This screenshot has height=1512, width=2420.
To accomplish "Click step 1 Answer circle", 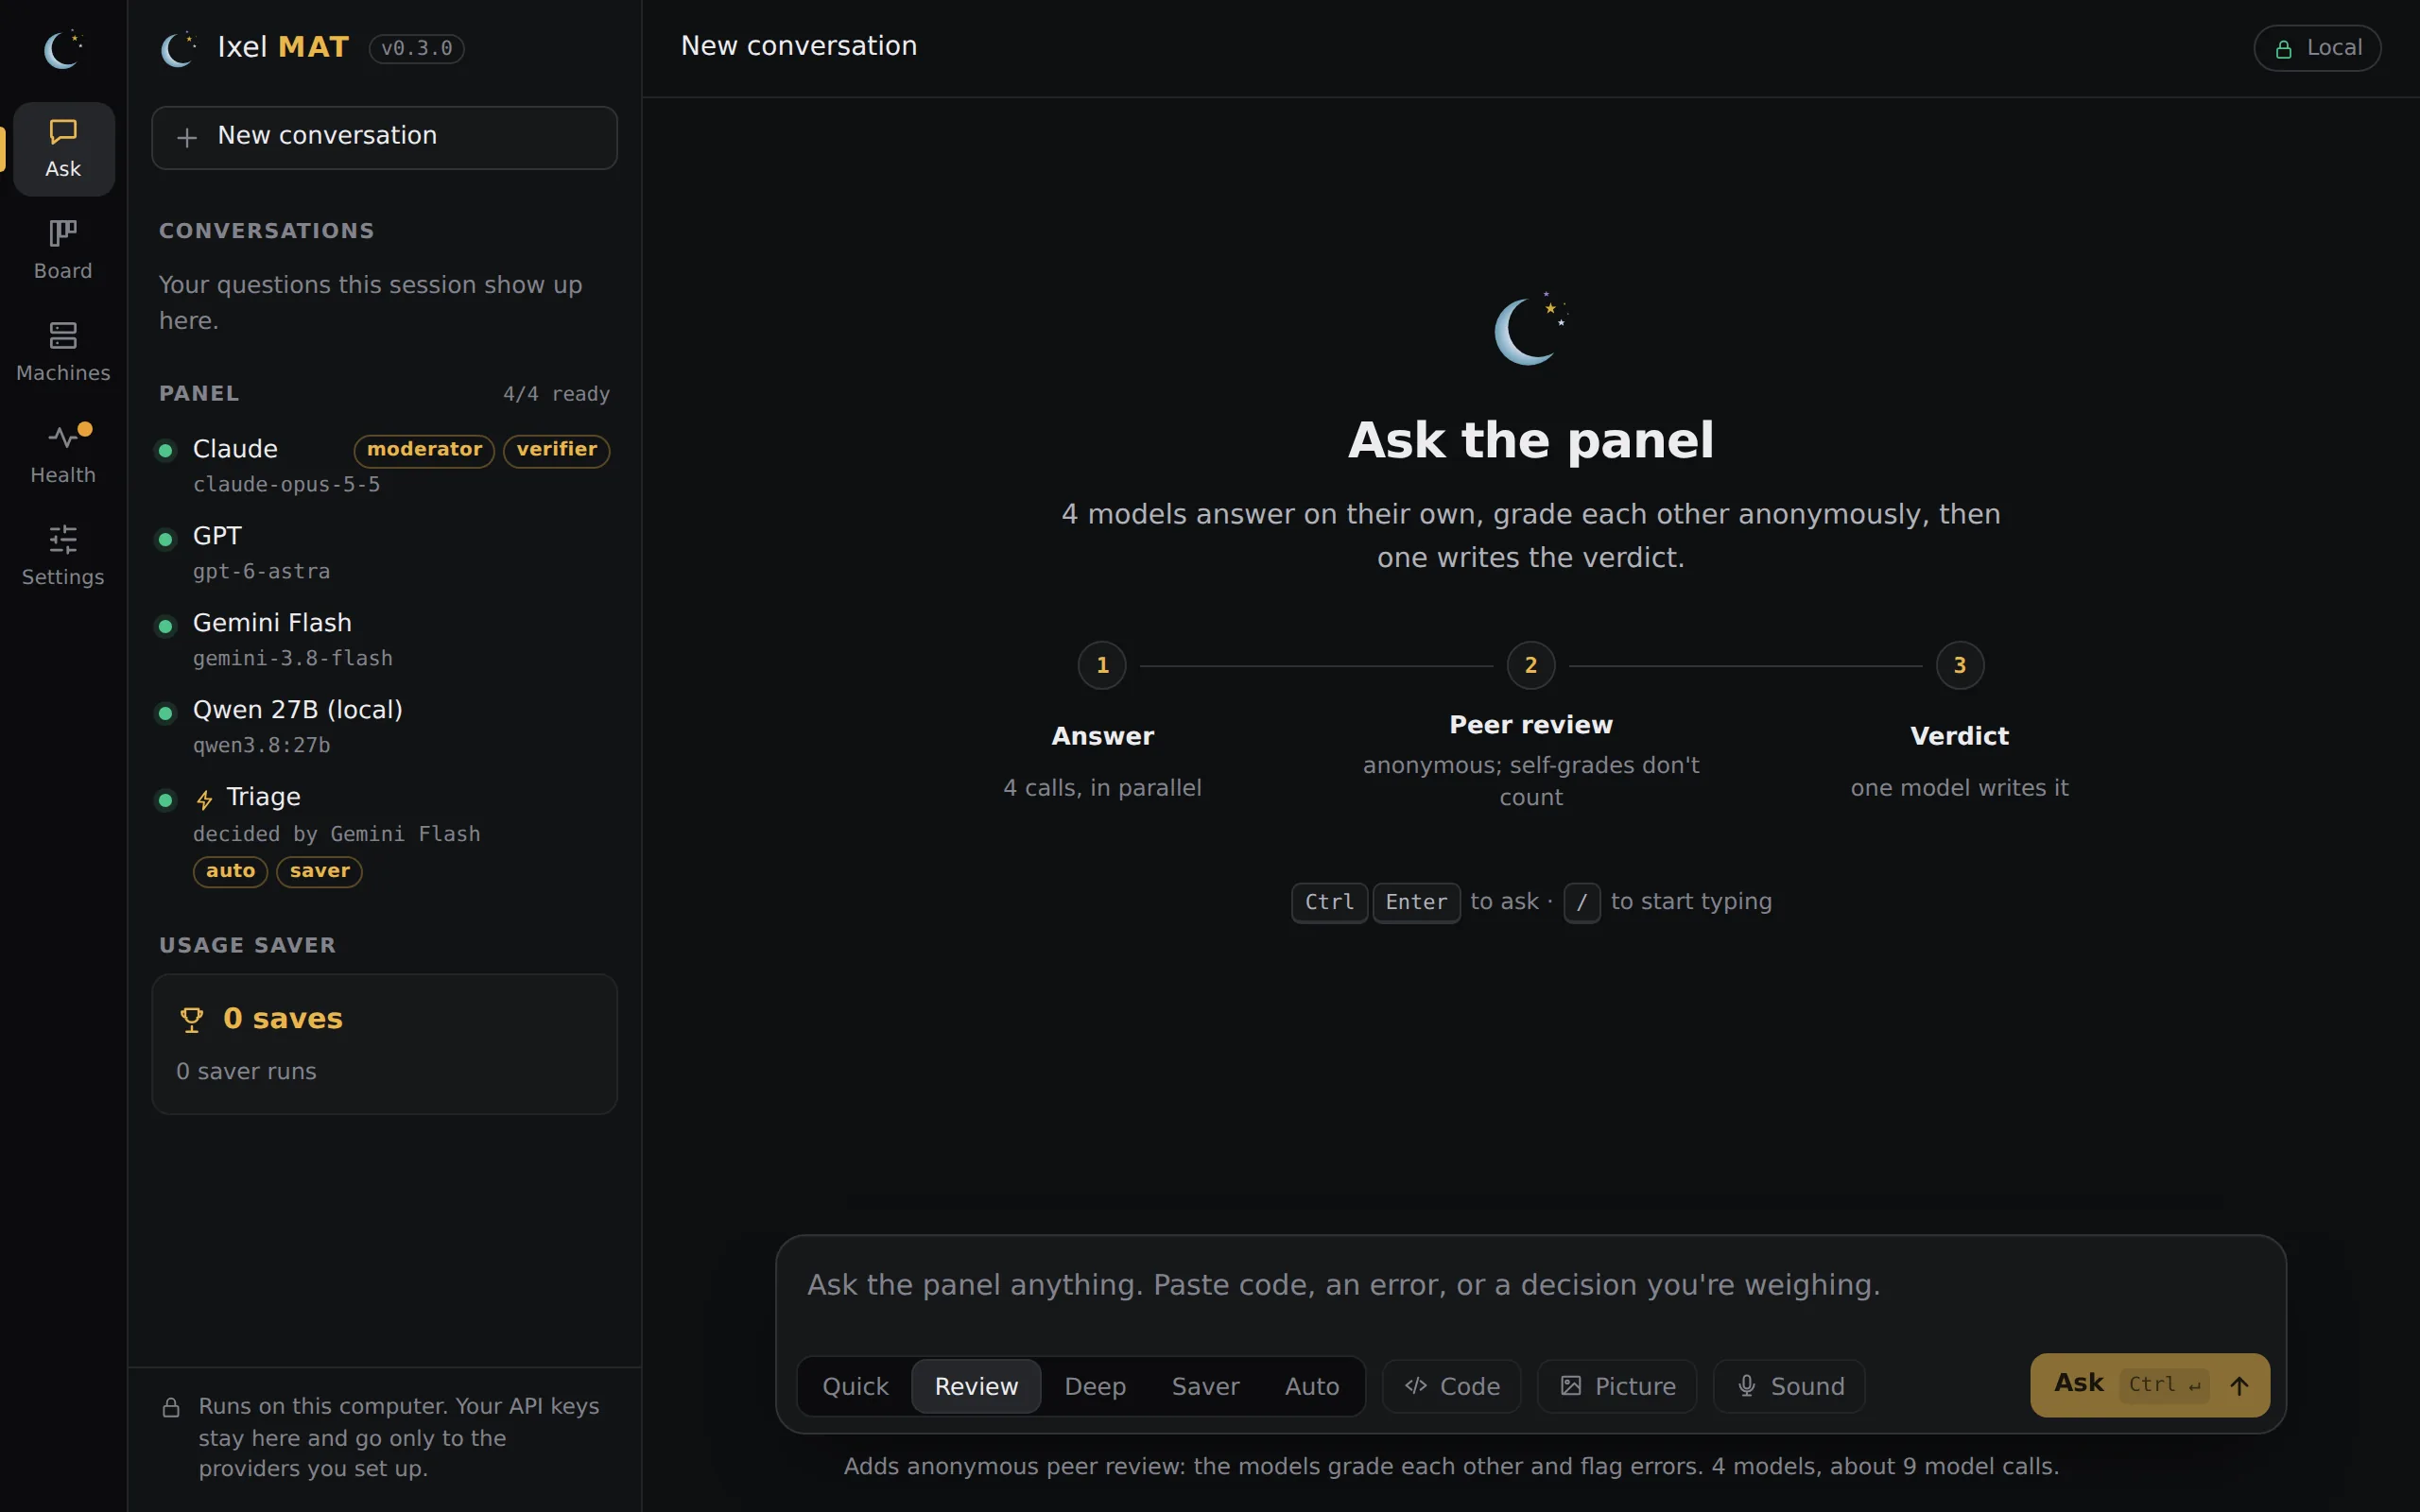I will click(1102, 665).
